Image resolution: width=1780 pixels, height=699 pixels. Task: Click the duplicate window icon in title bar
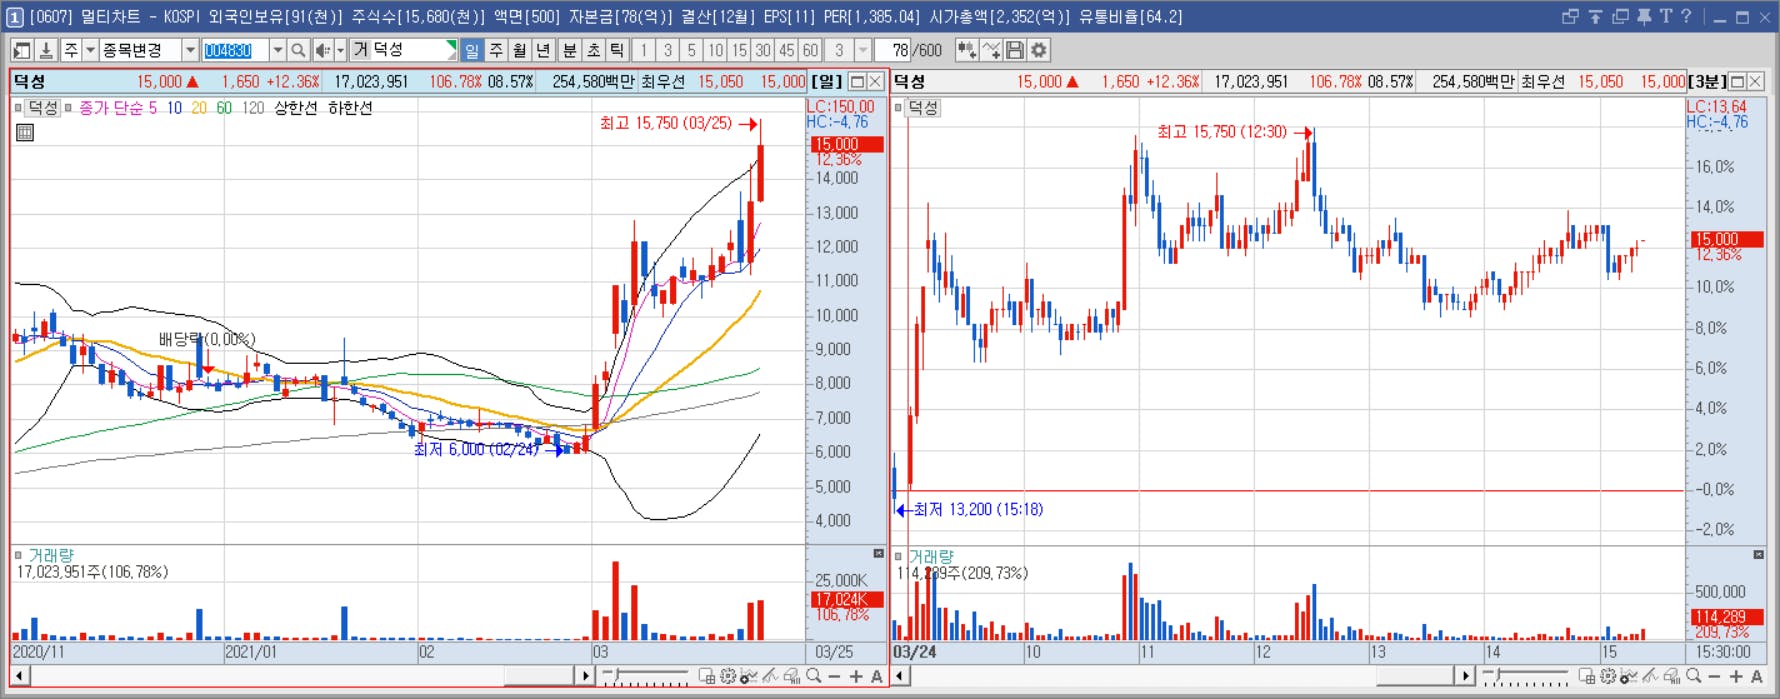tap(1620, 17)
